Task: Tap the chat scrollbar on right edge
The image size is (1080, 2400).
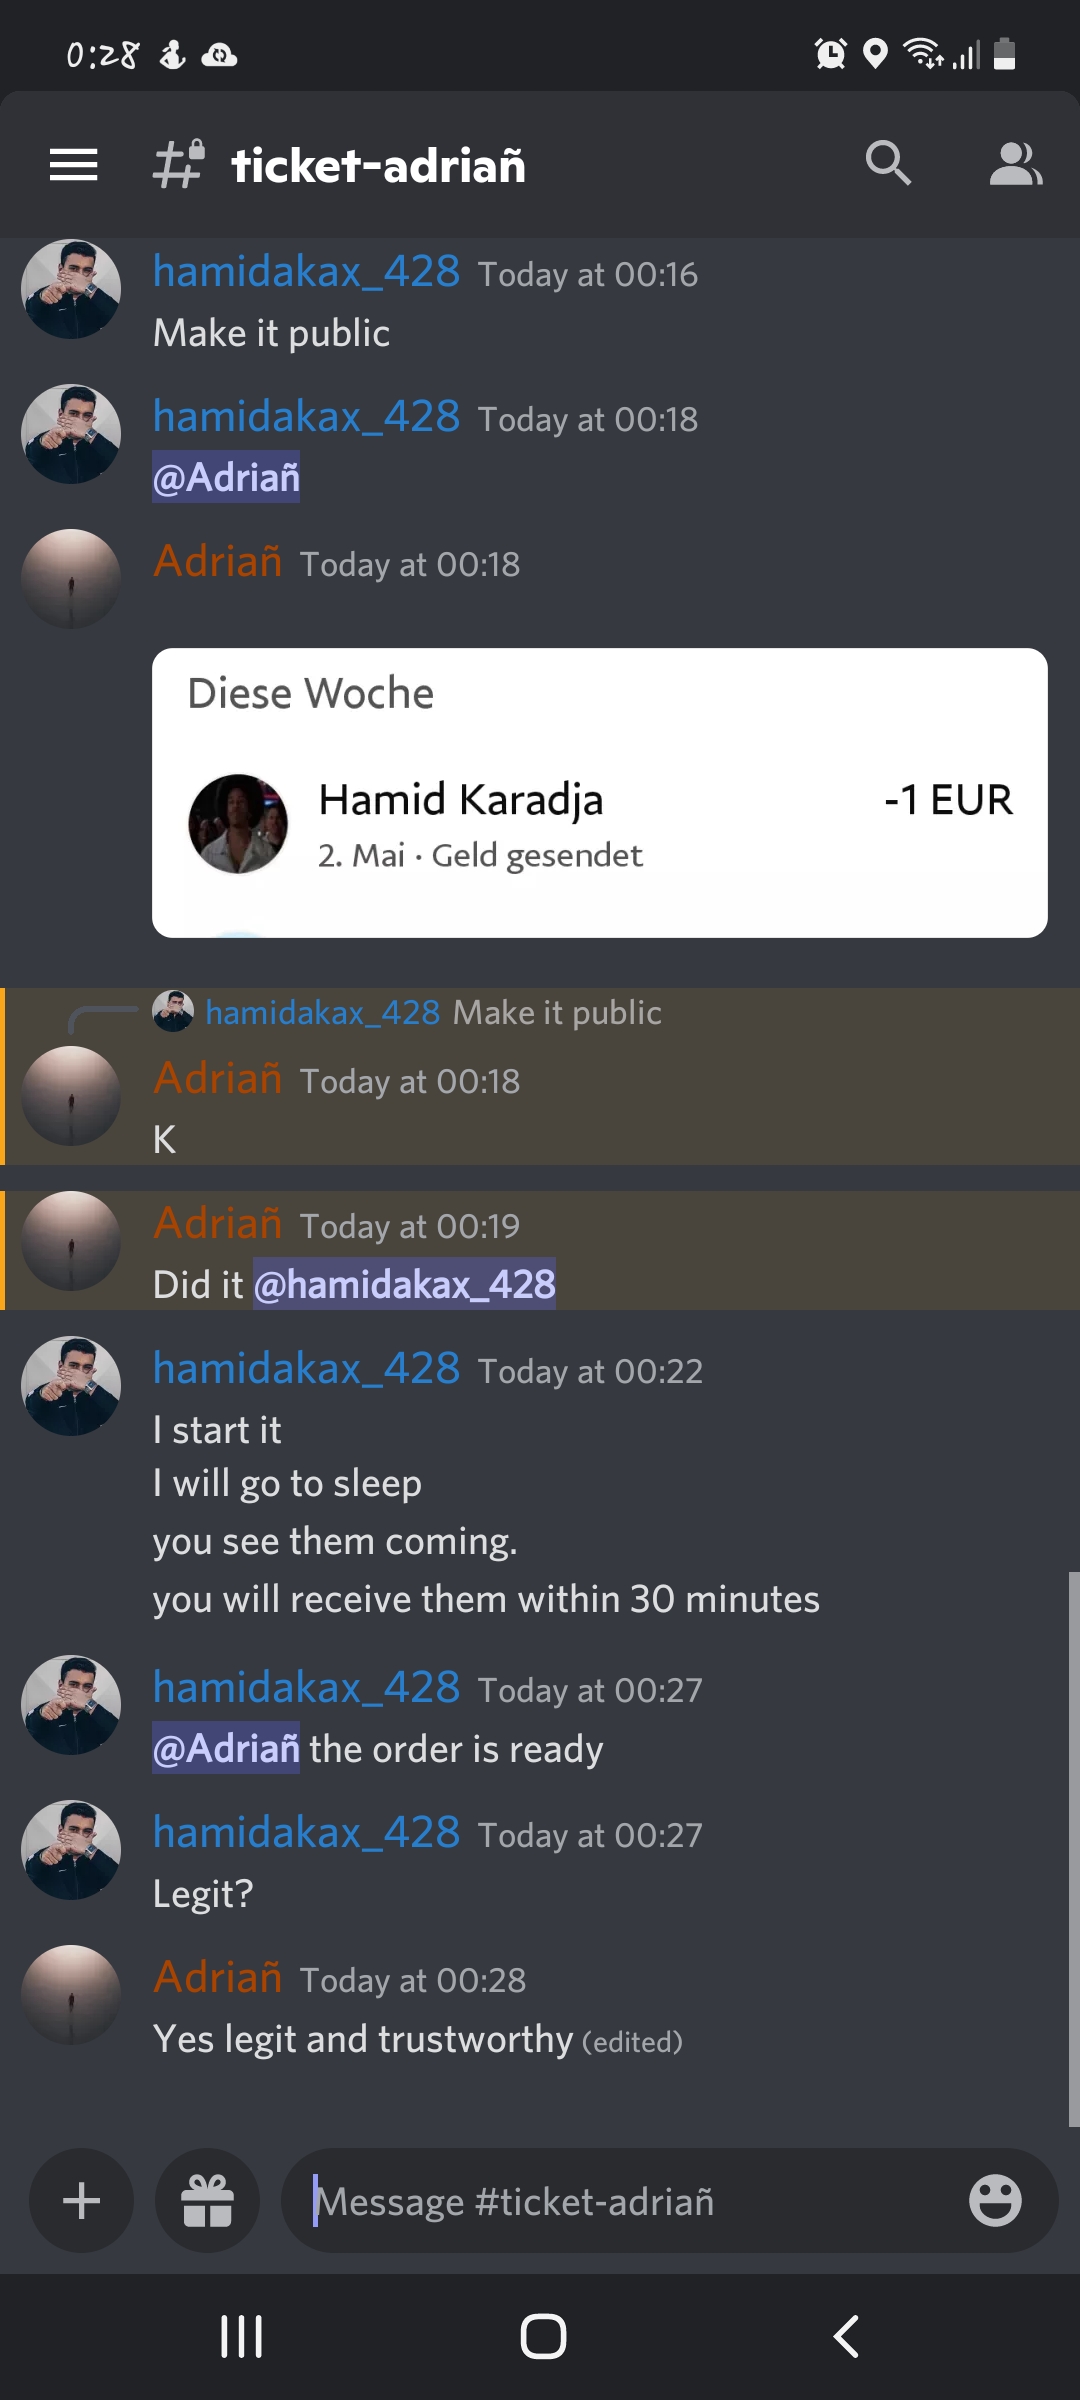Action: pyautogui.click(x=1073, y=1850)
